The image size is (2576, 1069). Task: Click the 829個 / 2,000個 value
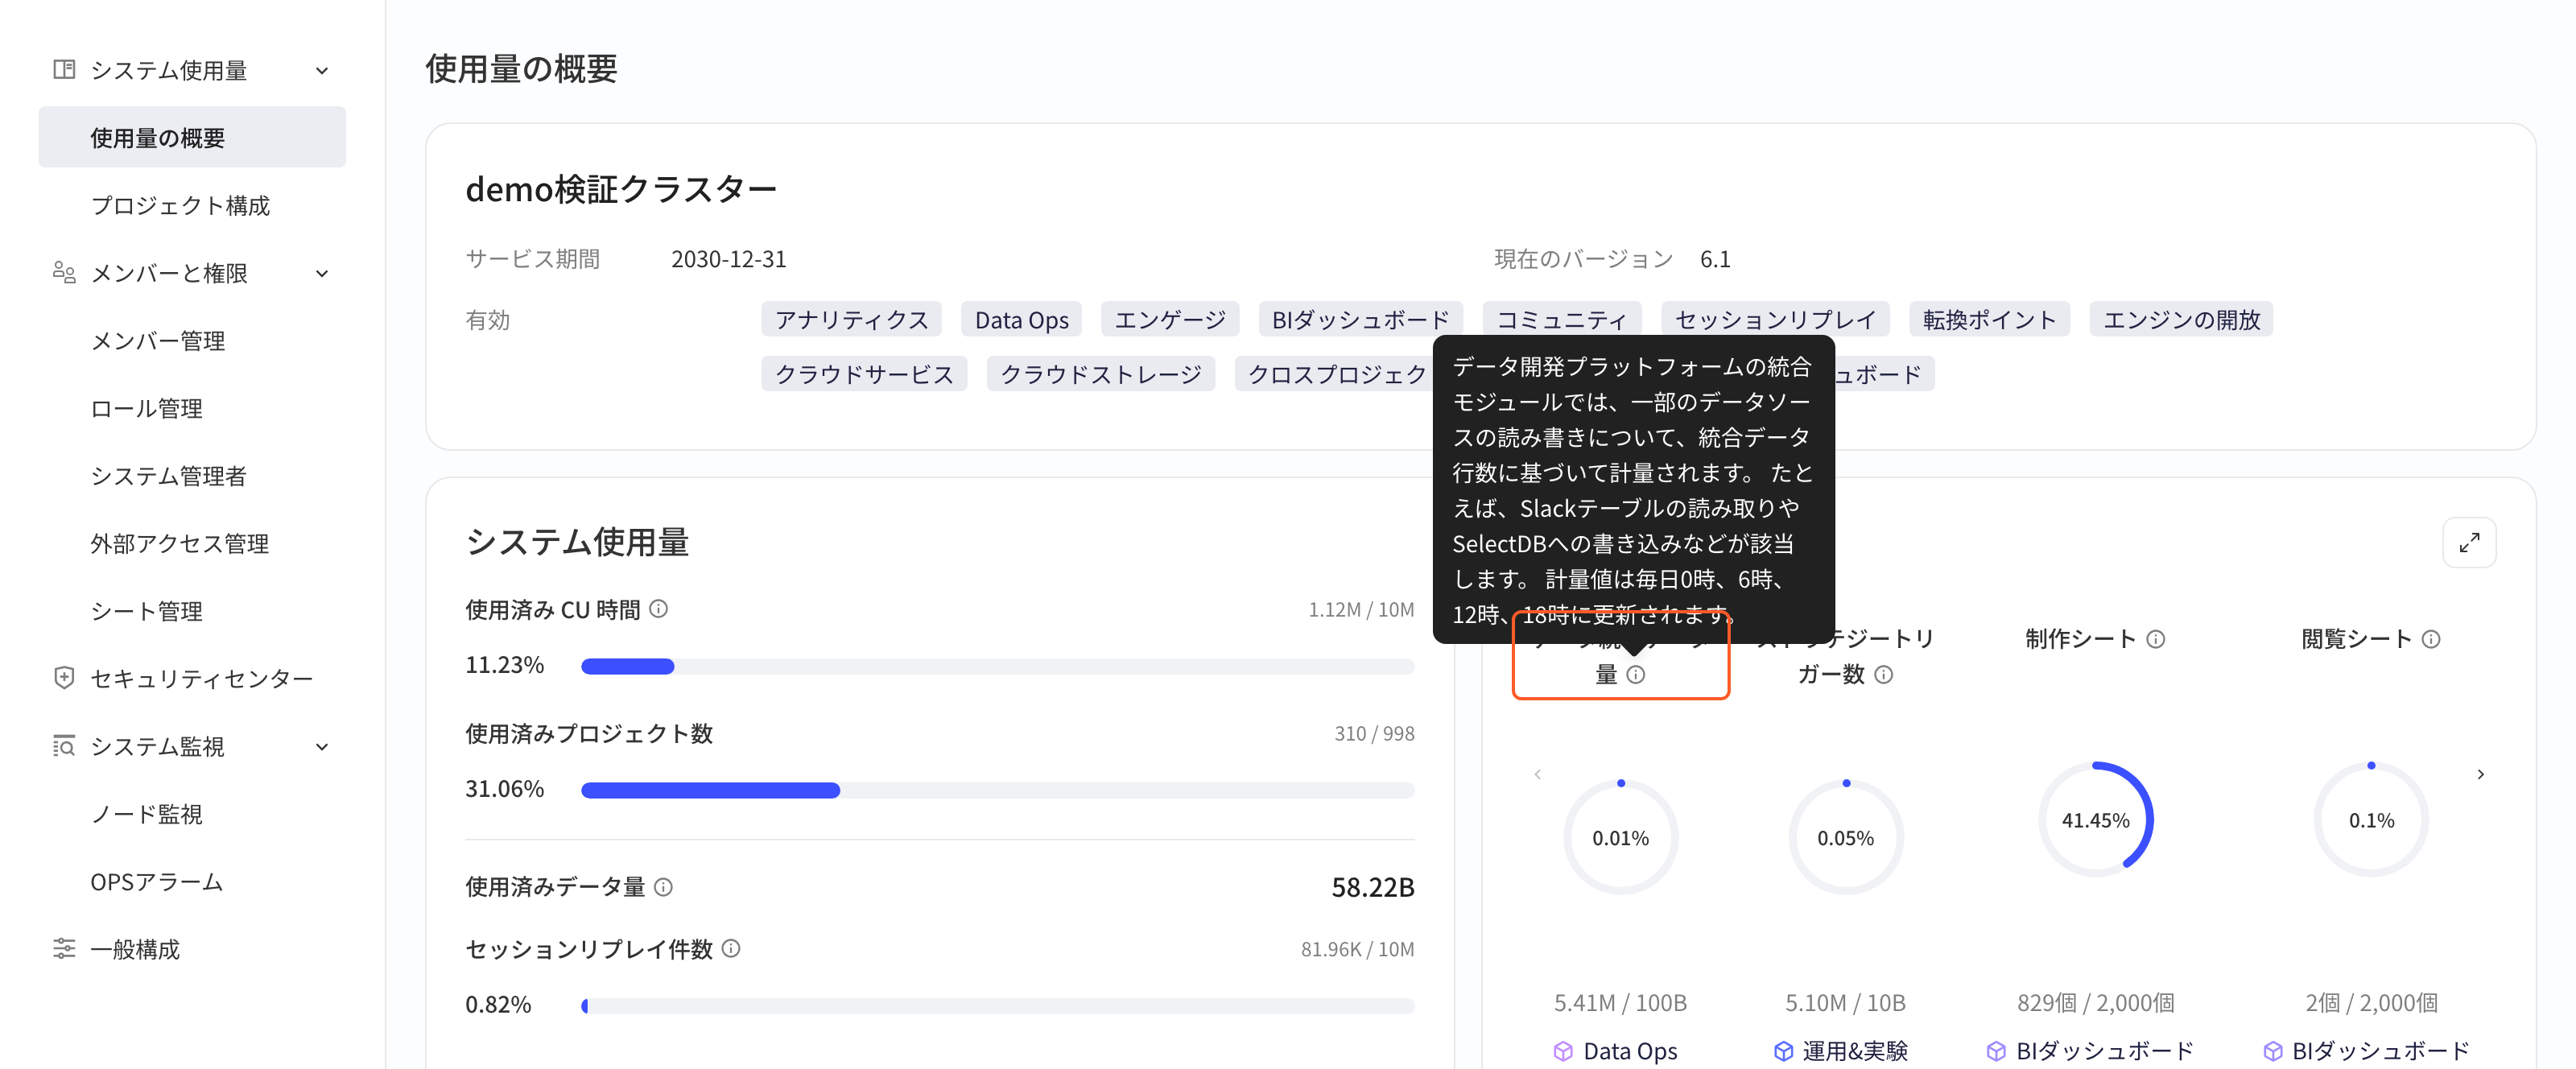pos(2095,1002)
